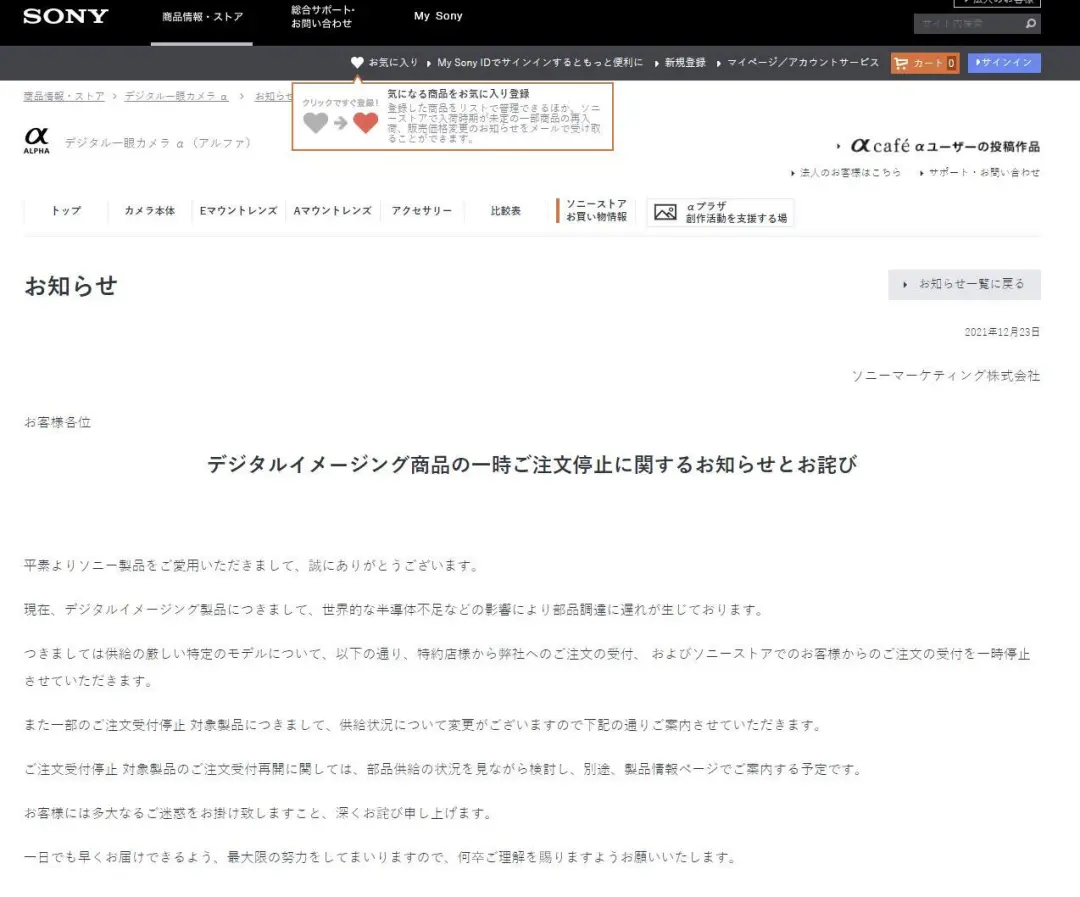1080x897 pixels.
Task: Click the αプラザ photo icon
Action: tap(667, 212)
